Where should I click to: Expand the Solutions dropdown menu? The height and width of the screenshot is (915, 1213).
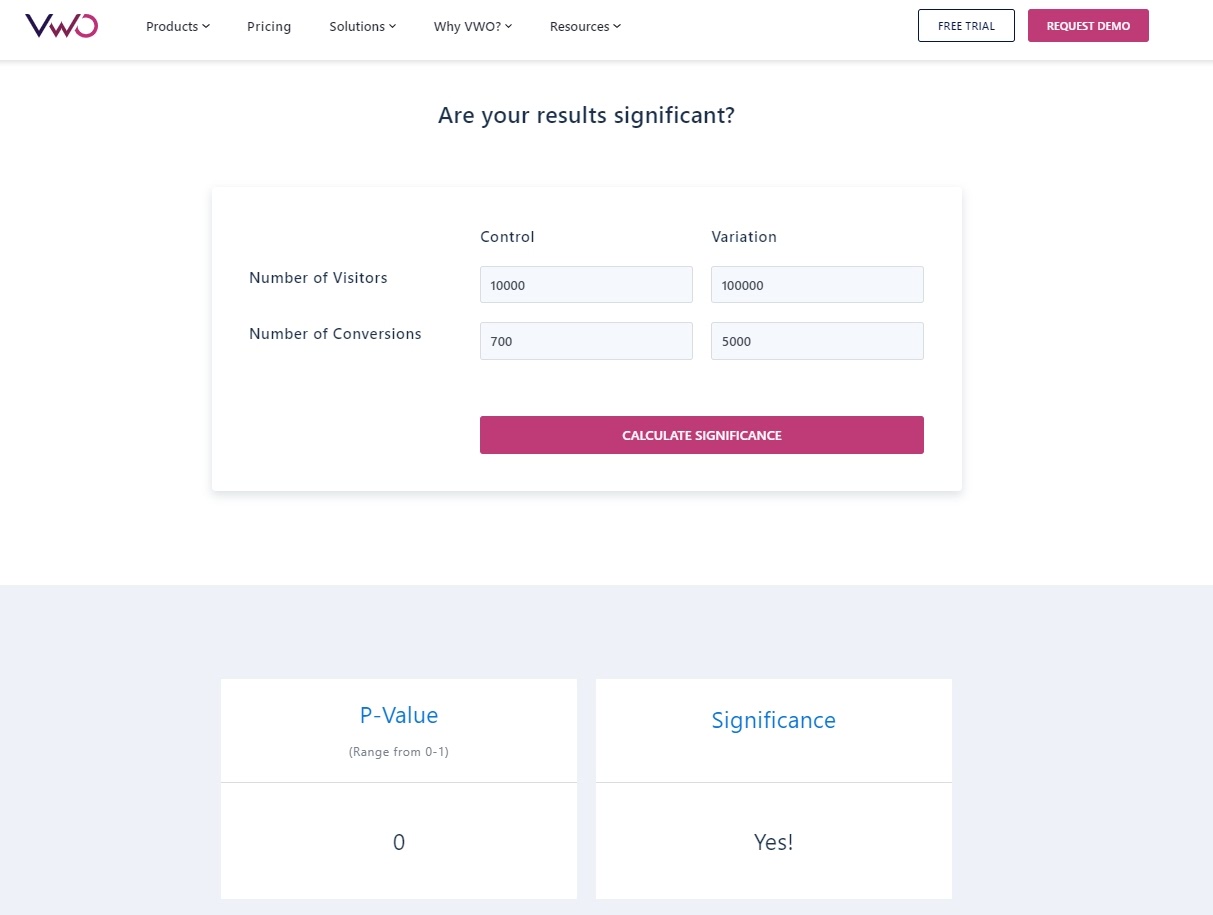pos(363,27)
